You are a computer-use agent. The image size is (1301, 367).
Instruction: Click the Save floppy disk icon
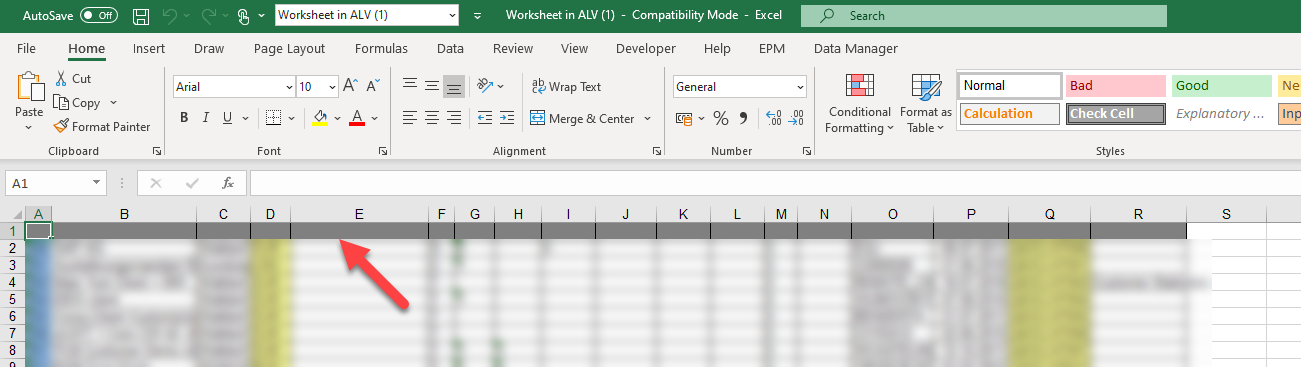coord(141,16)
